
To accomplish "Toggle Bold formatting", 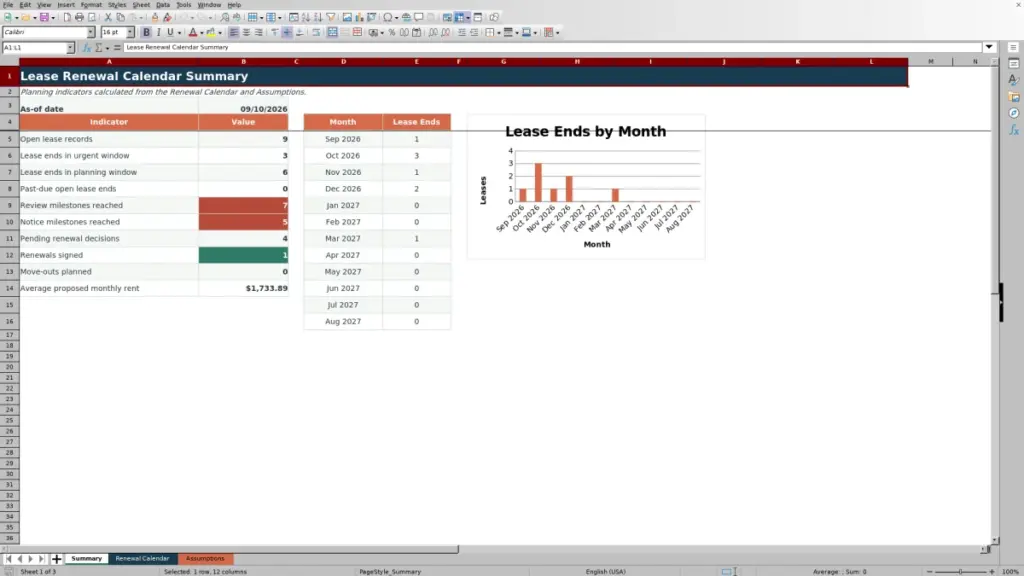I will [x=146, y=32].
